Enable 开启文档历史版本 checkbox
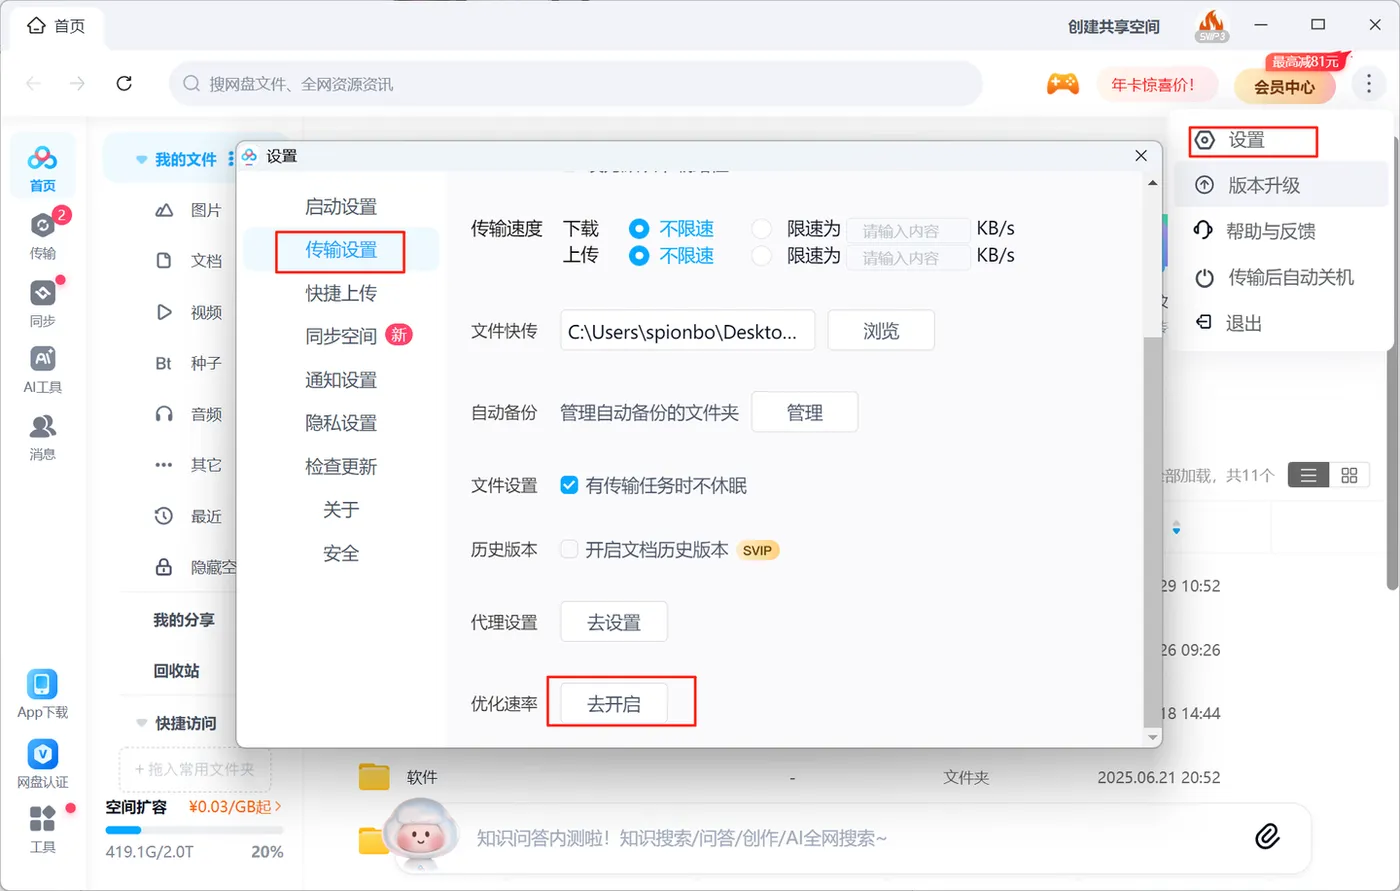Viewport: 1400px width, 891px height. click(x=569, y=549)
